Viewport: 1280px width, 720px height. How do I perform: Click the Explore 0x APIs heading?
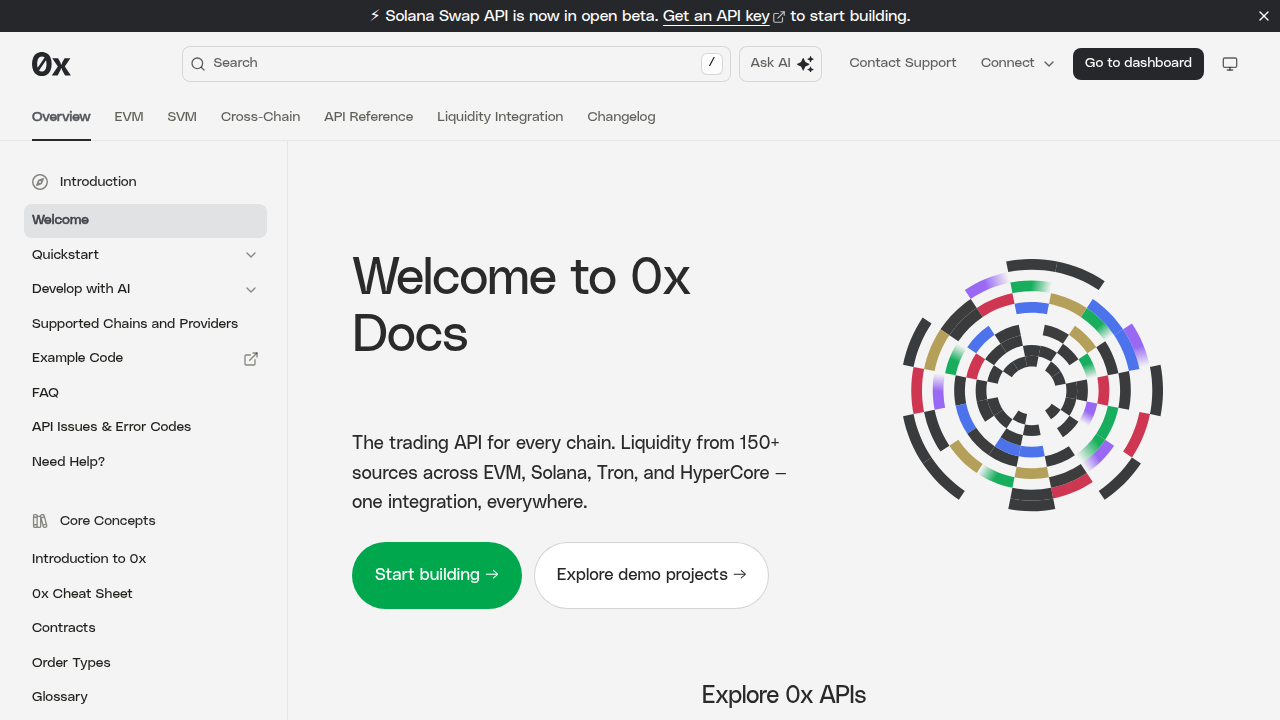pos(784,695)
